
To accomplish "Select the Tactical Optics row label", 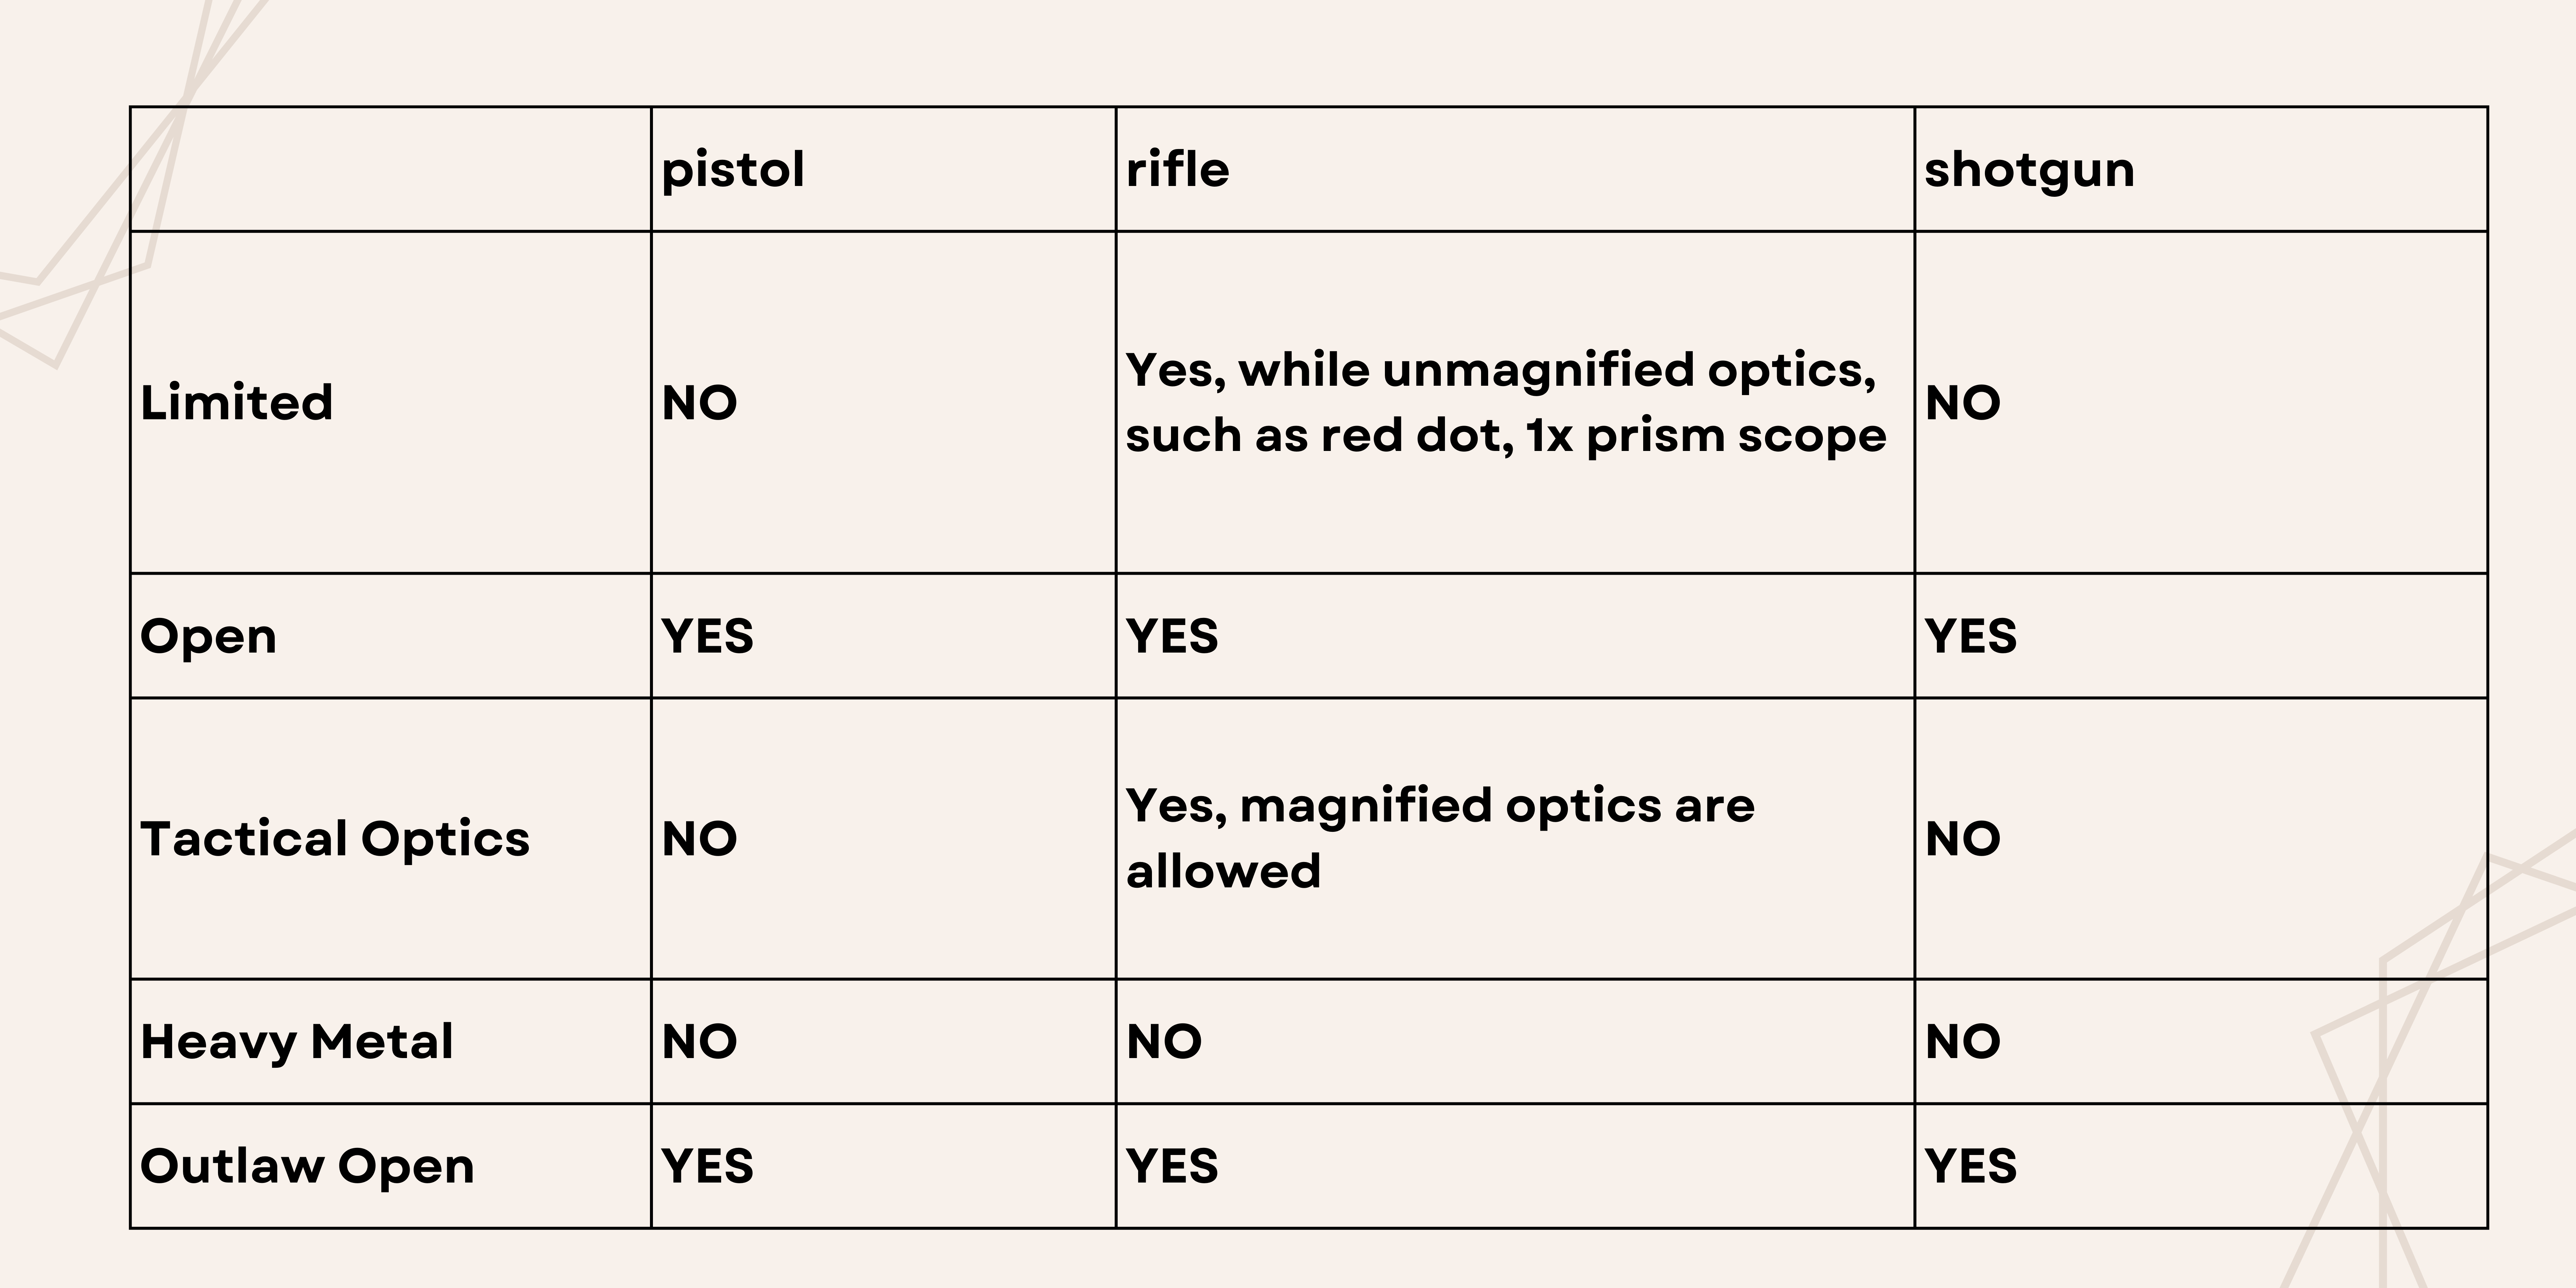I will click(335, 839).
